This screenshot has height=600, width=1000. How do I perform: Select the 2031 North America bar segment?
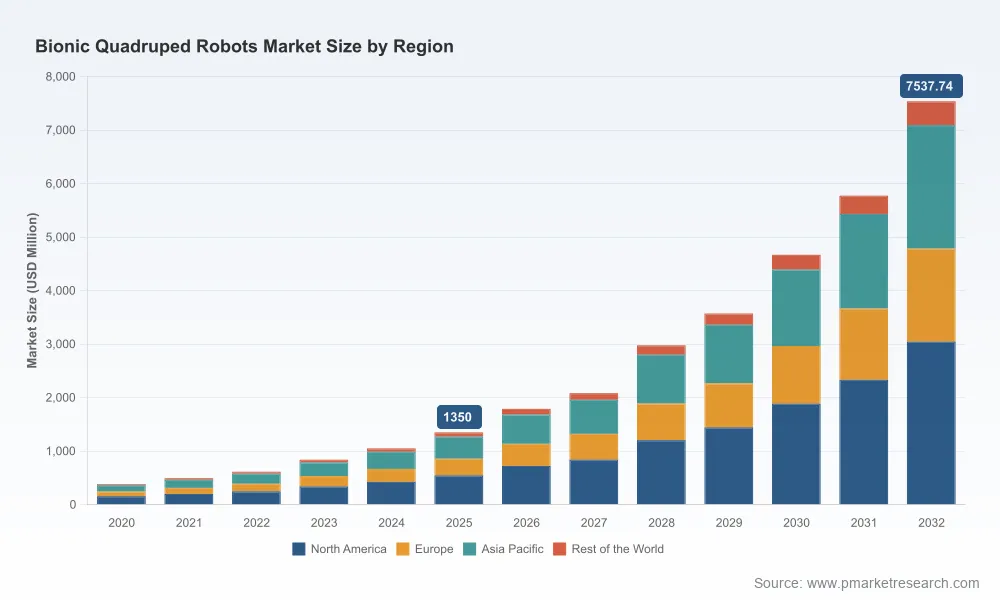click(864, 442)
